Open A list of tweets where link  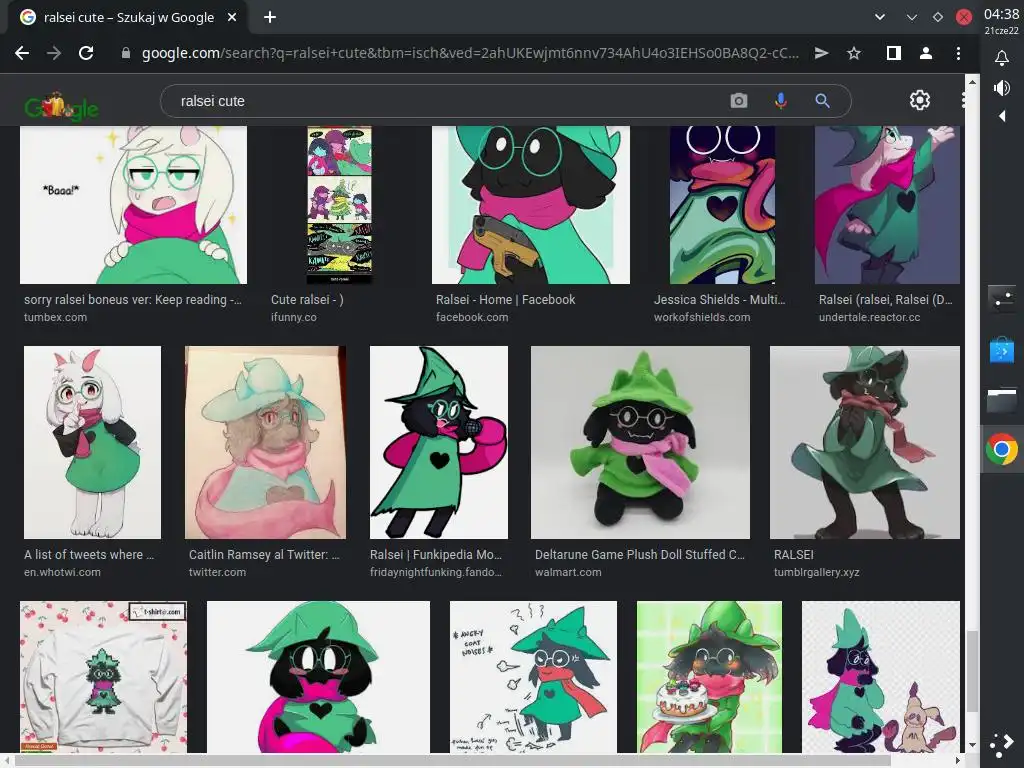[89, 554]
